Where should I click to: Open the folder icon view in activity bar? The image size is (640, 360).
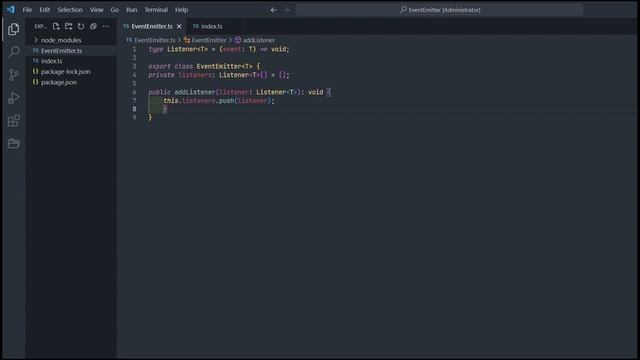click(13, 144)
